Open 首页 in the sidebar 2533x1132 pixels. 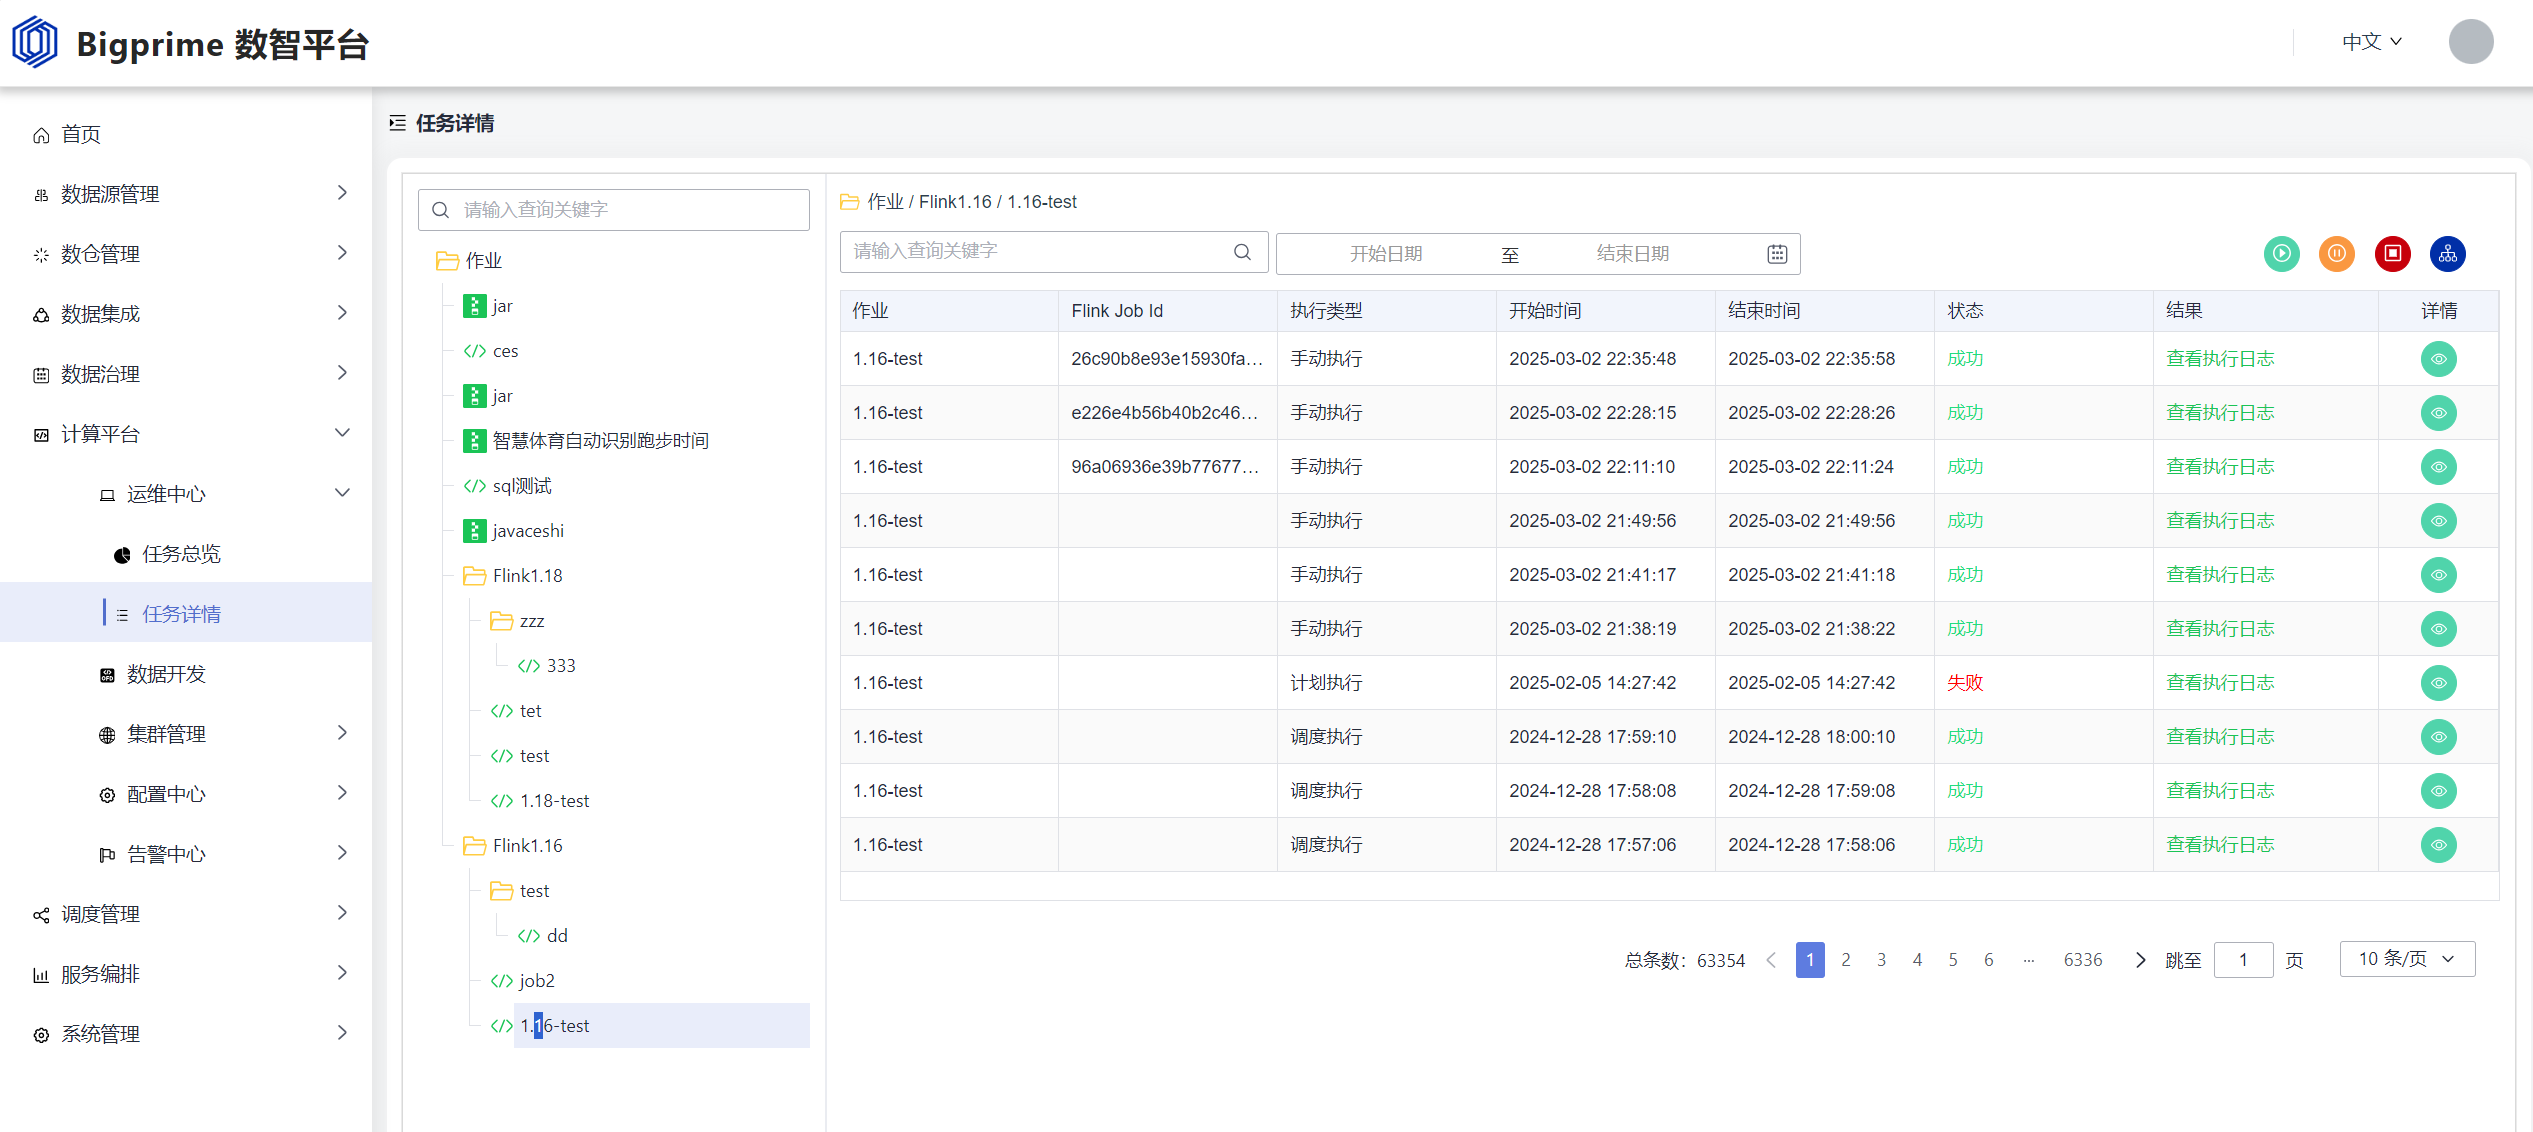click(x=186, y=134)
